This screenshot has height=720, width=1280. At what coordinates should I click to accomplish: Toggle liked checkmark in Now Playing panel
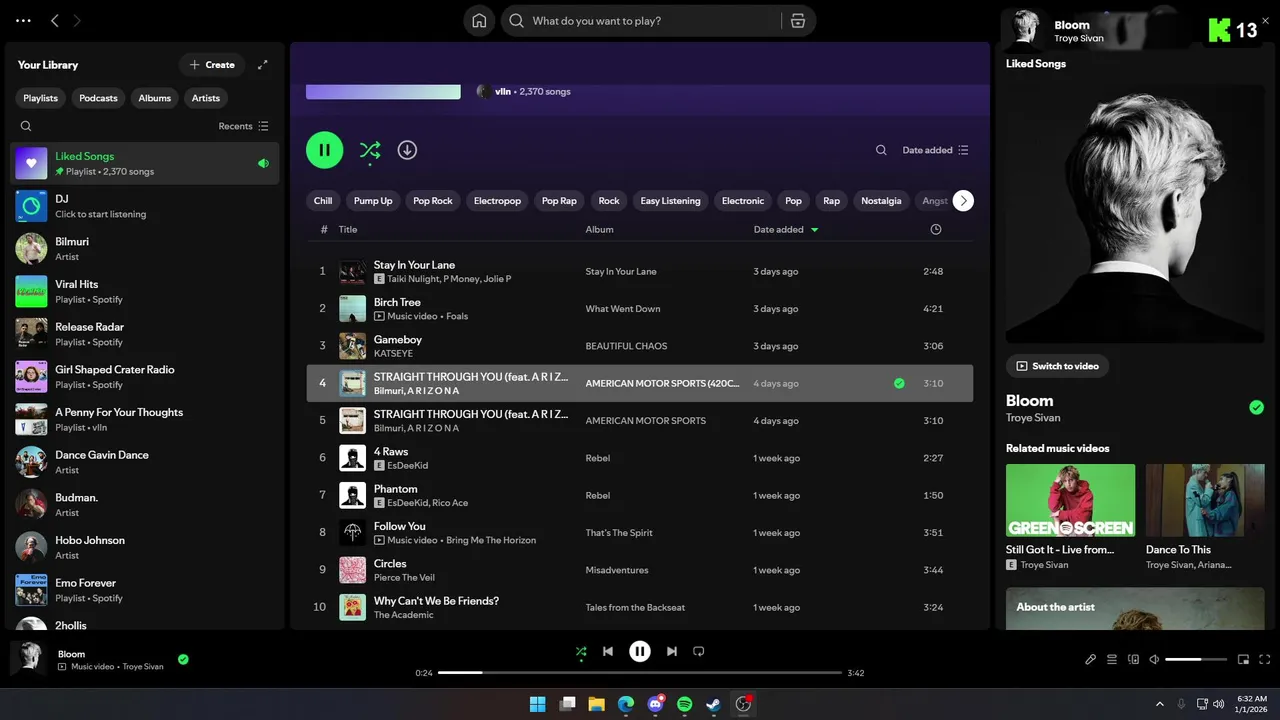(1257, 407)
